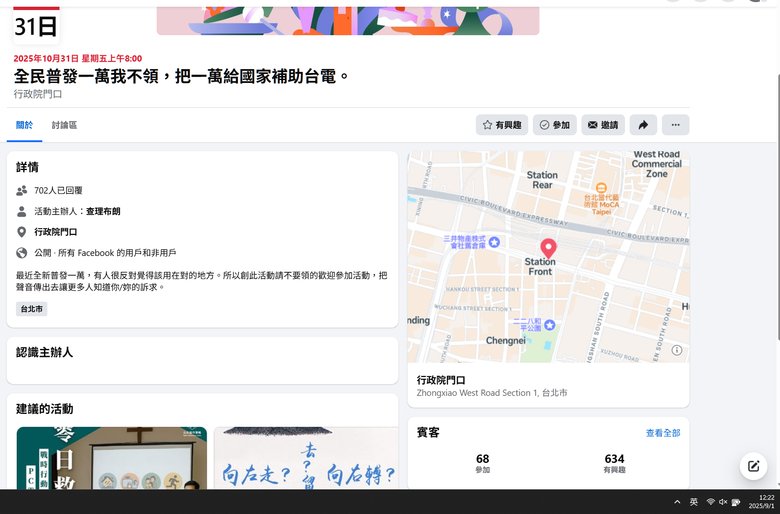The height and width of the screenshot is (514, 780).
Task: Click the page vertical scrollbar
Action: pyautogui.click(x=777, y=208)
